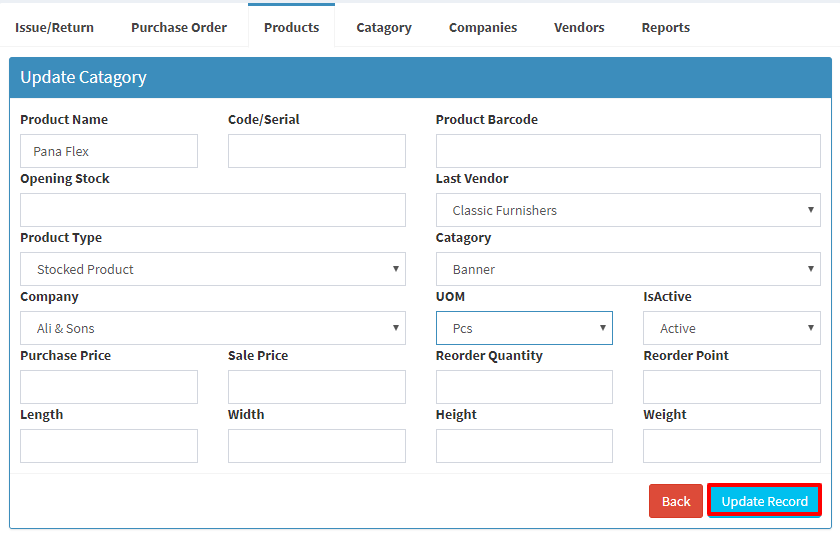Open the Companies tab
Screen dimensions: 840x535
483,27
